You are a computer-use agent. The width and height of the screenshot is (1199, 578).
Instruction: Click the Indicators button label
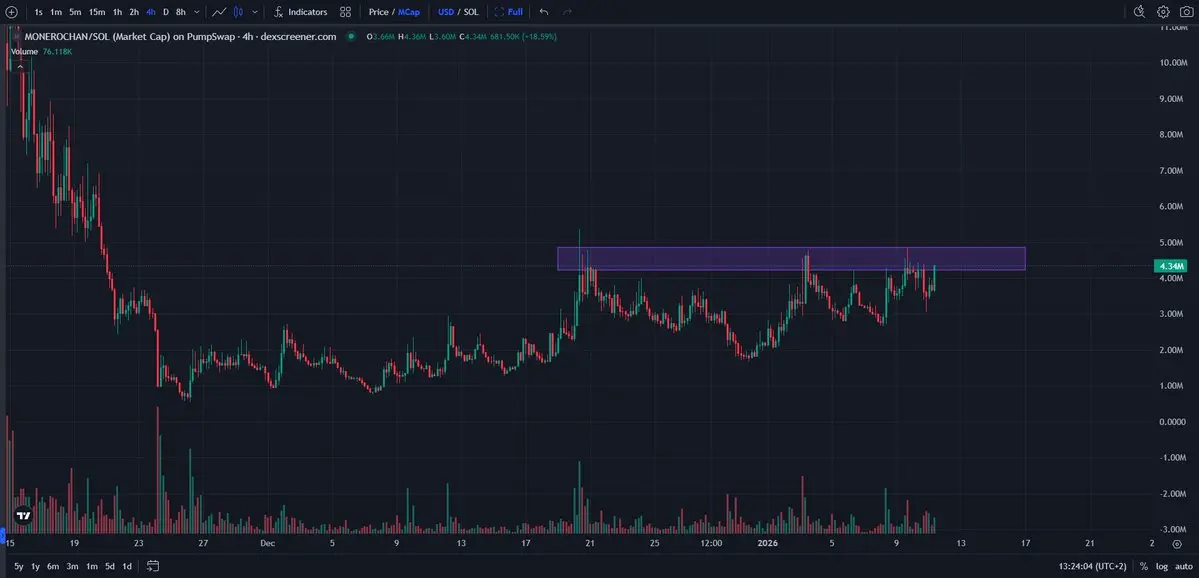(x=307, y=12)
